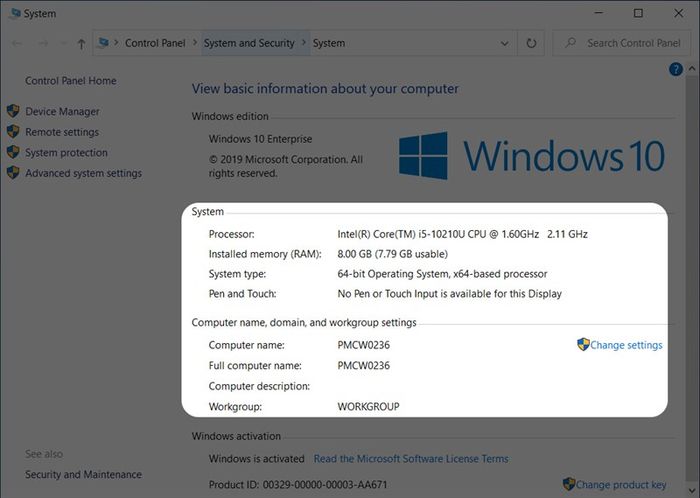The width and height of the screenshot is (700, 498).
Task: Click Change settings link
Action: tap(626, 345)
